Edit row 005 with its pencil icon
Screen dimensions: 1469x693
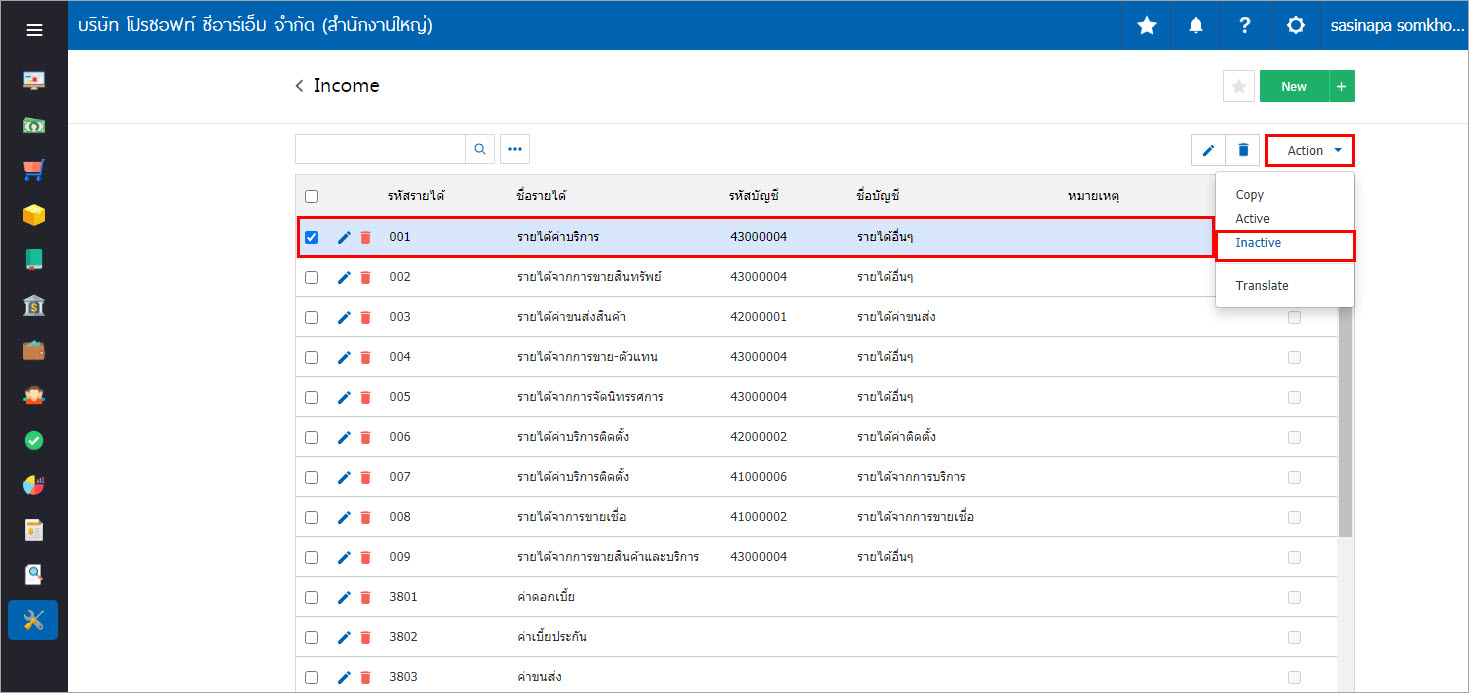point(344,397)
